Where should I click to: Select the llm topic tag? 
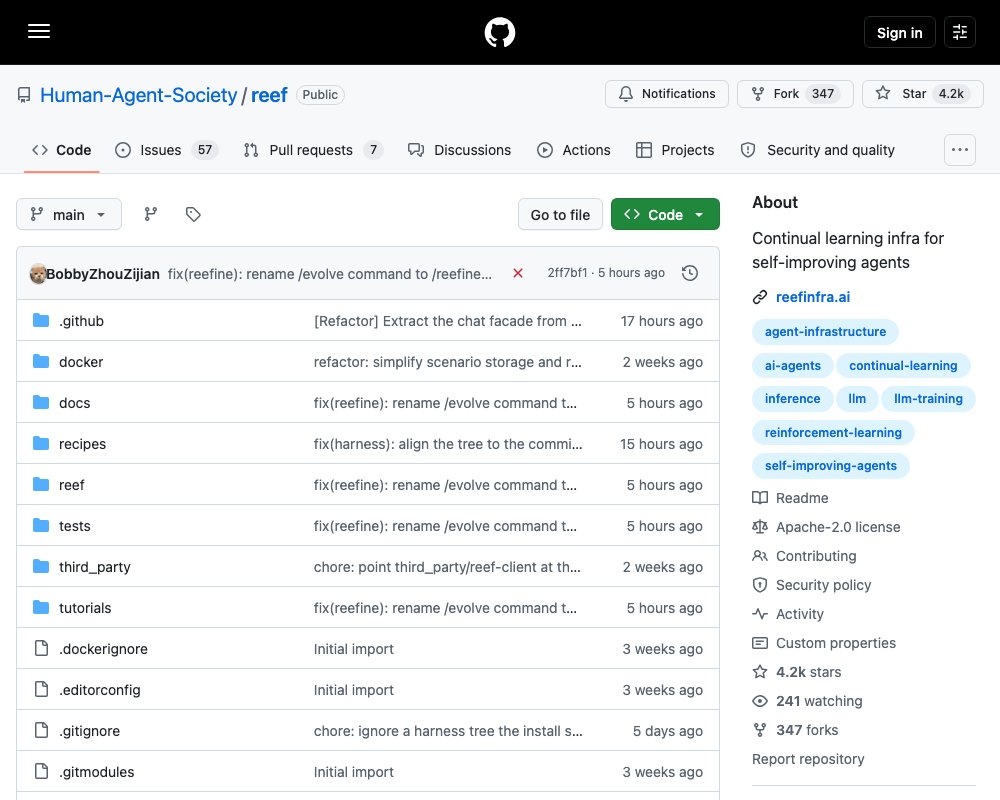[x=857, y=399]
